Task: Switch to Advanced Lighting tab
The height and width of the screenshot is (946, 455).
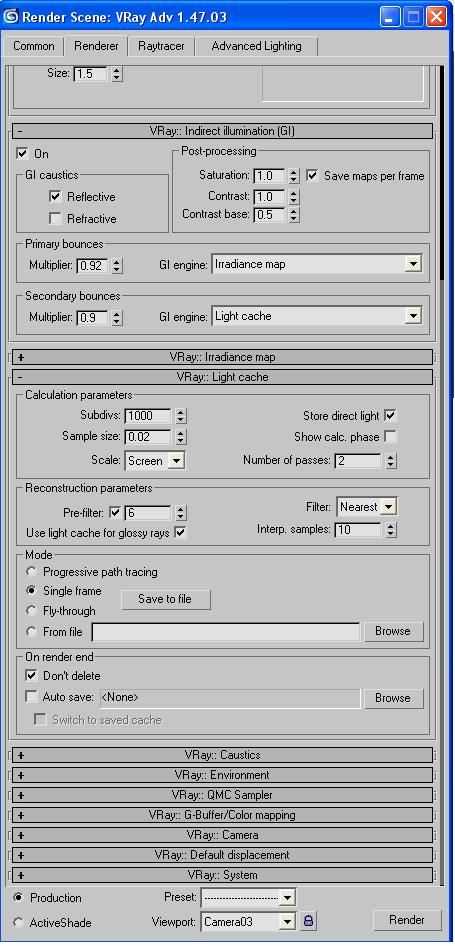Action: coord(256,46)
